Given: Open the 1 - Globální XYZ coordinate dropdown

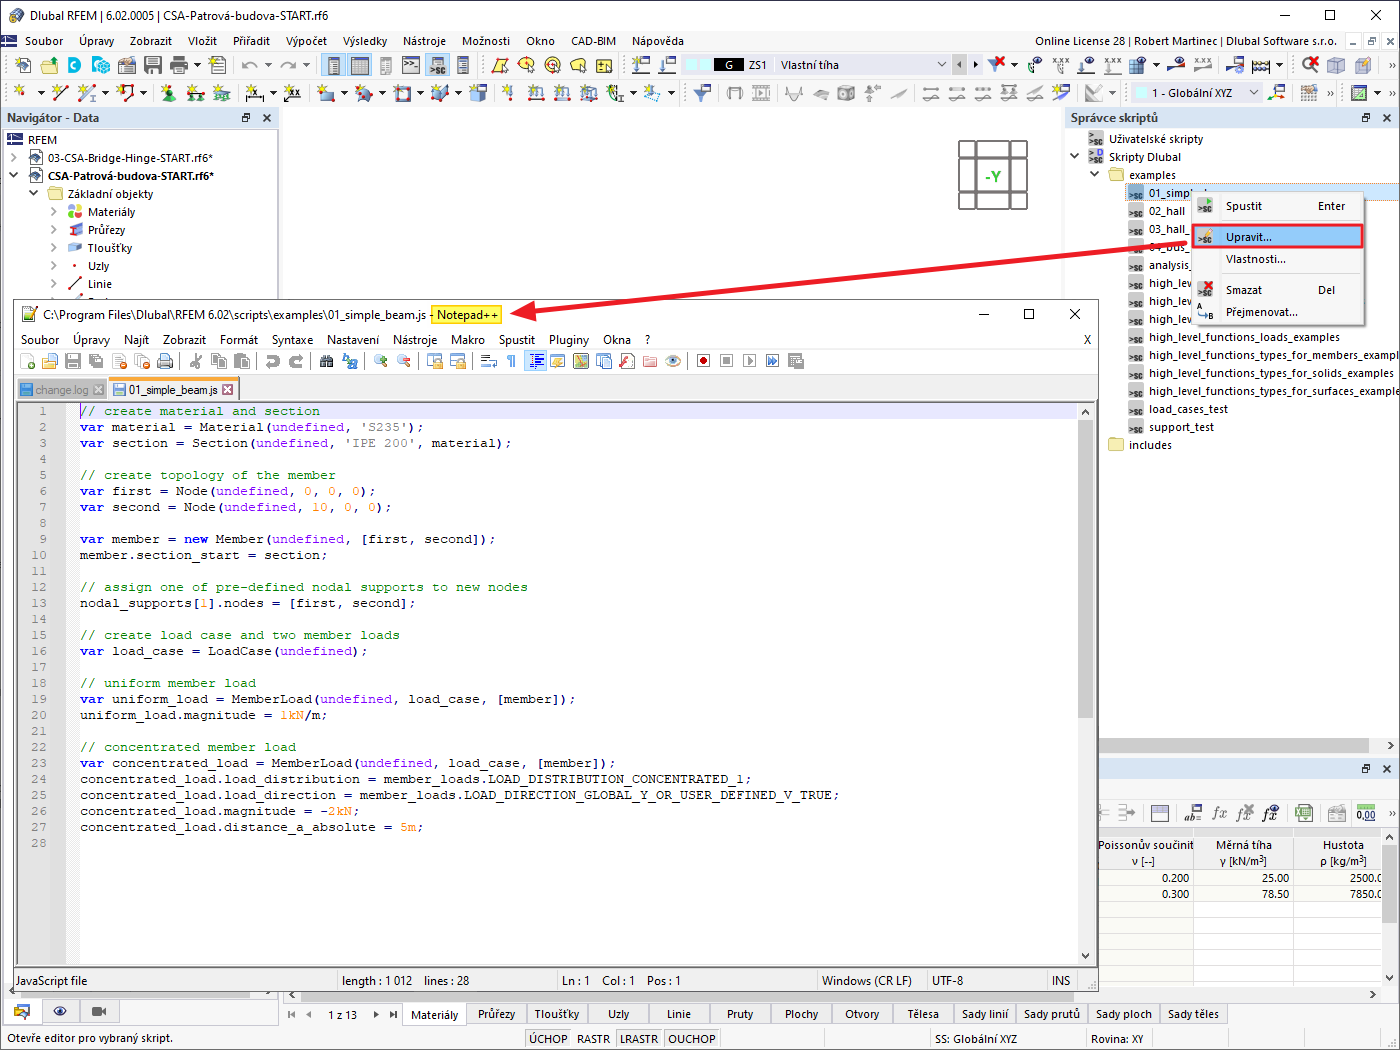Looking at the screenshot, I should click(1254, 93).
